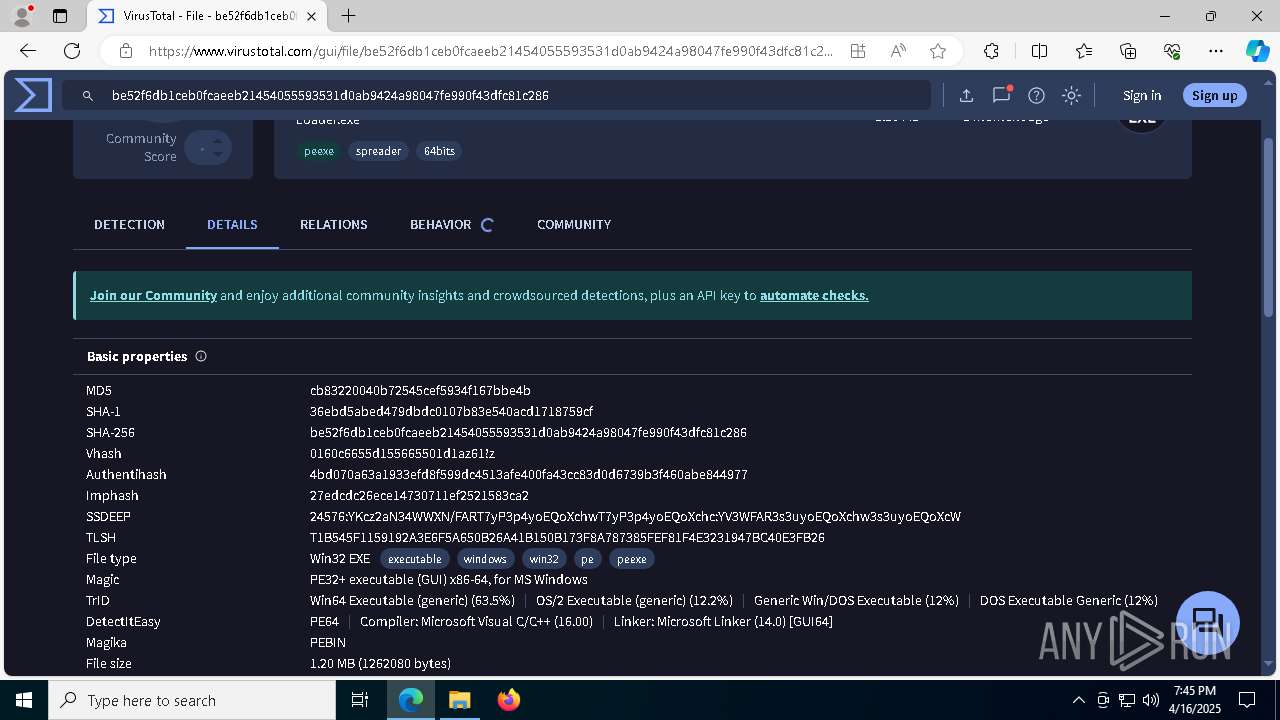Click the VirusTotal File browser tab
The image size is (1280, 720).
point(208,16)
